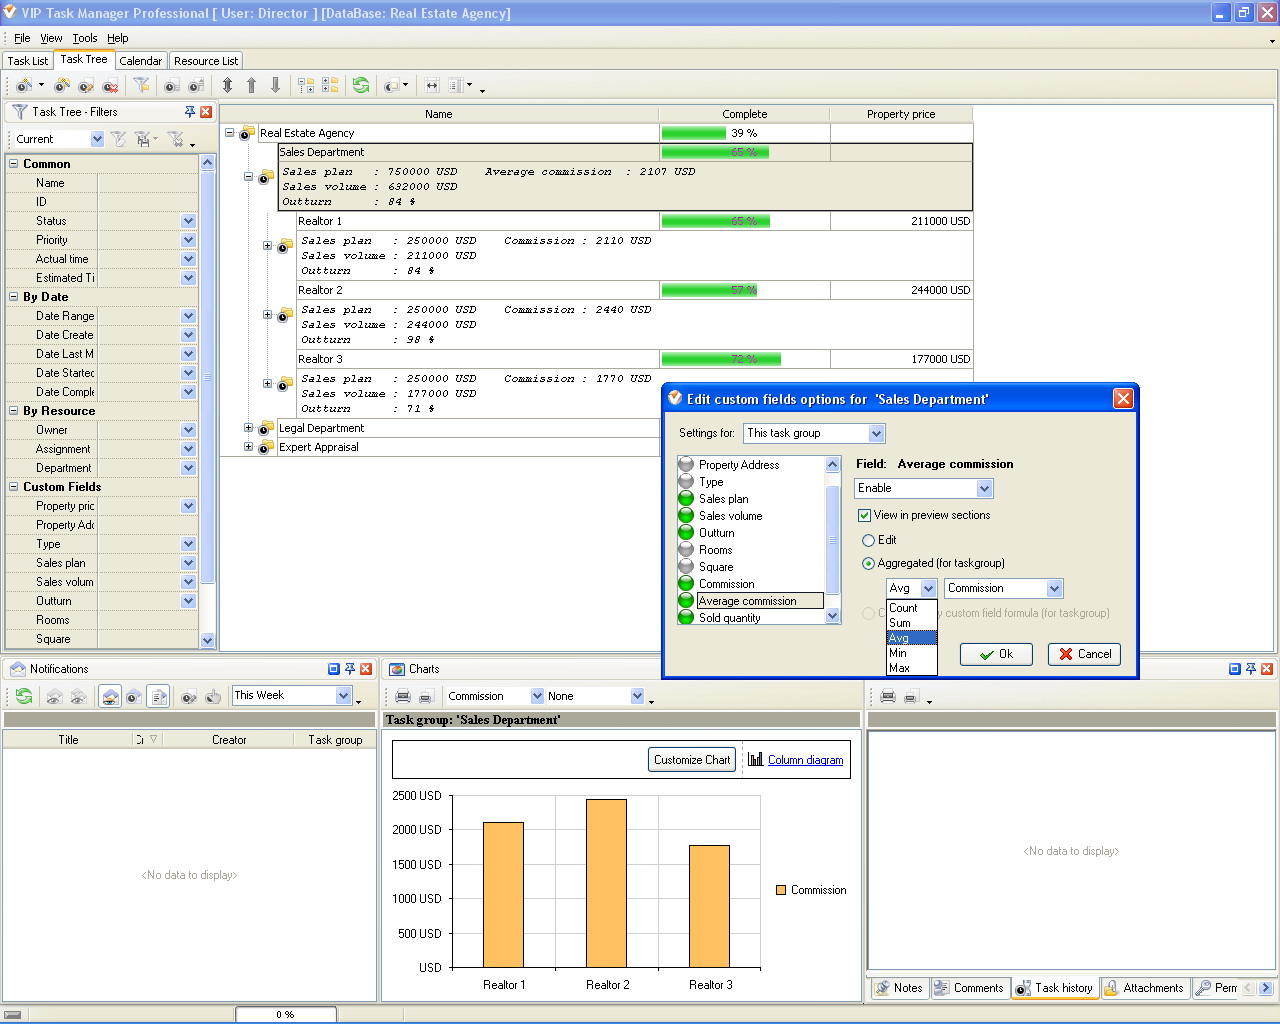1280x1024 pixels.
Task: Select Average commission in custom fields list
Action: pos(748,601)
